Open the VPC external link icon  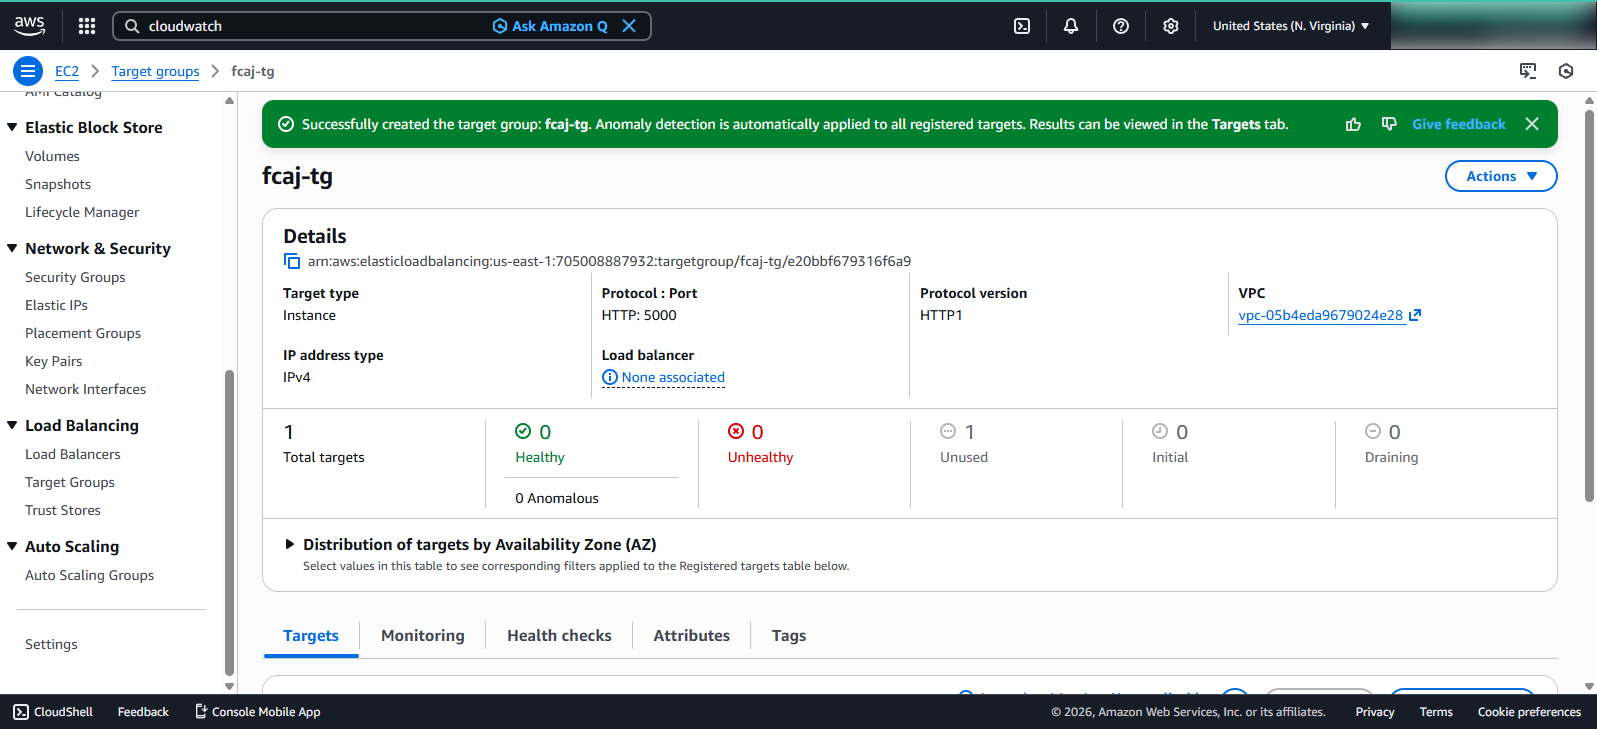pyautogui.click(x=1415, y=315)
